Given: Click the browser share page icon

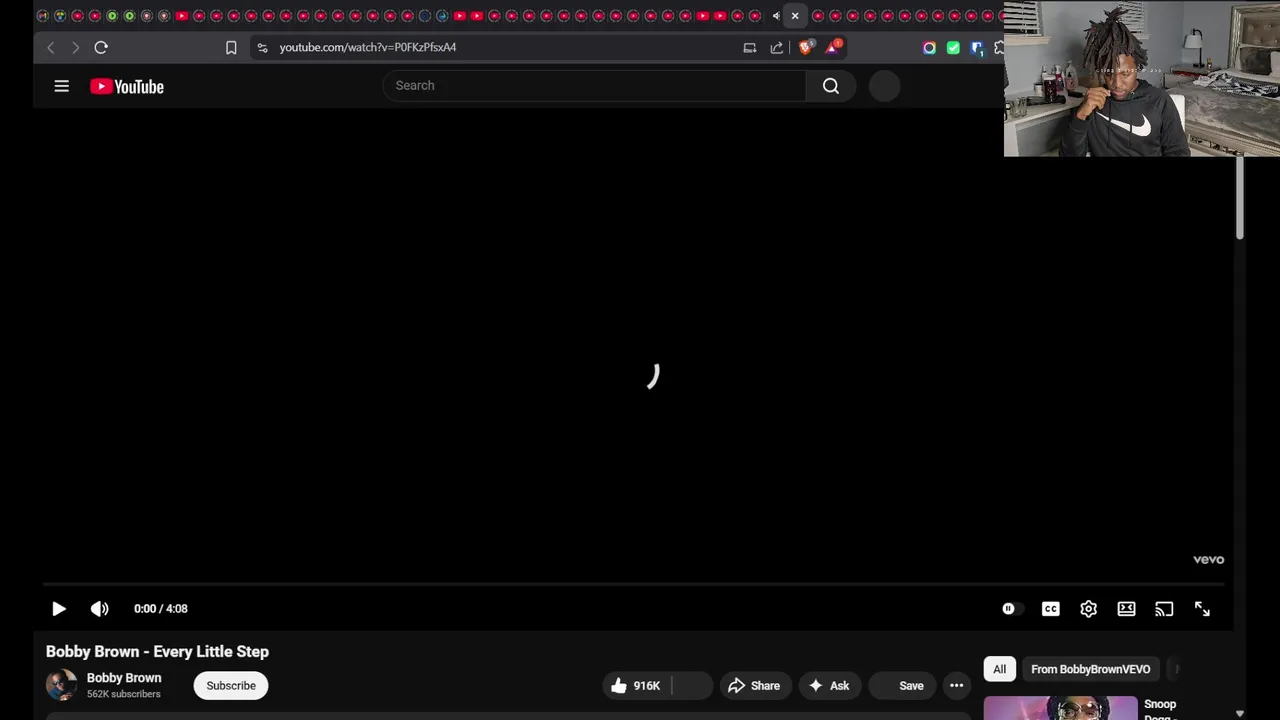Looking at the screenshot, I should pos(777,47).
